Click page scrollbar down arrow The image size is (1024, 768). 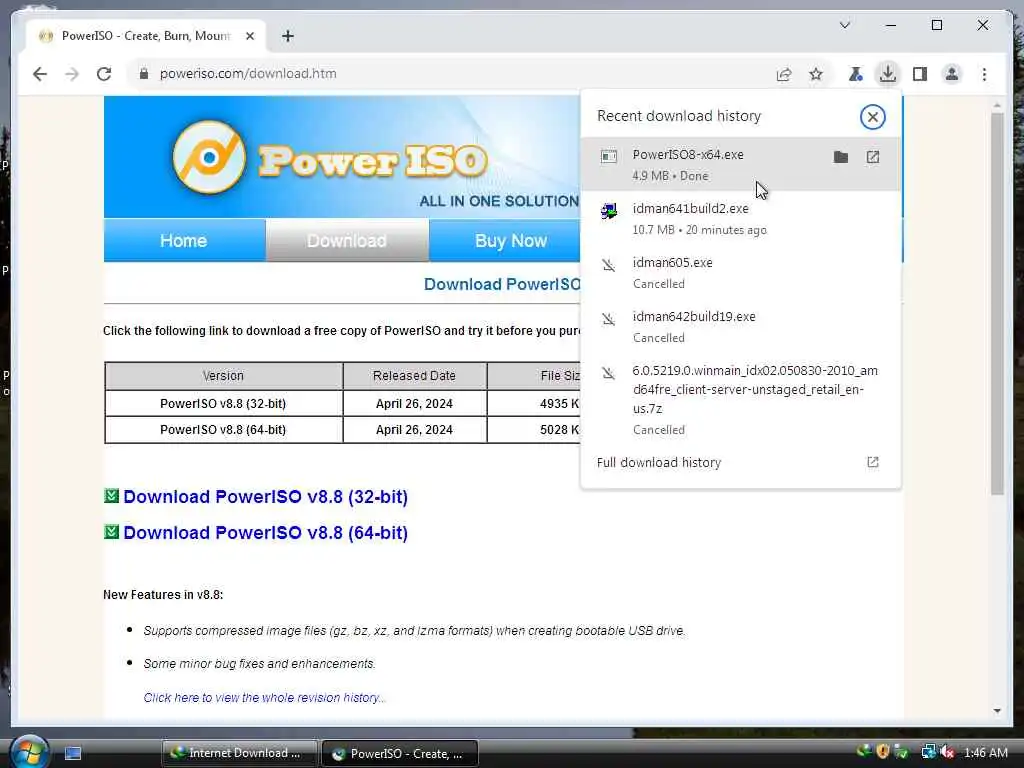point(997,711)
